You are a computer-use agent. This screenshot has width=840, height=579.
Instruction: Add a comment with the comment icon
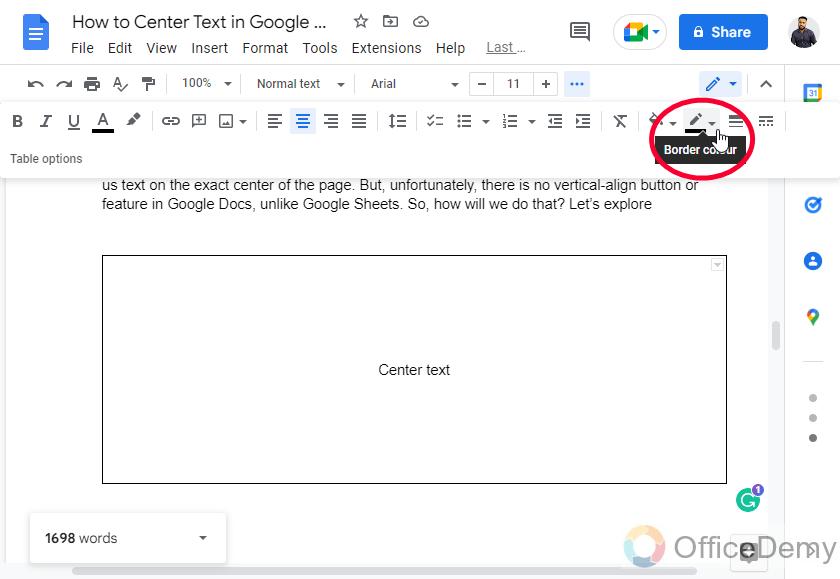tap(198, 121)
